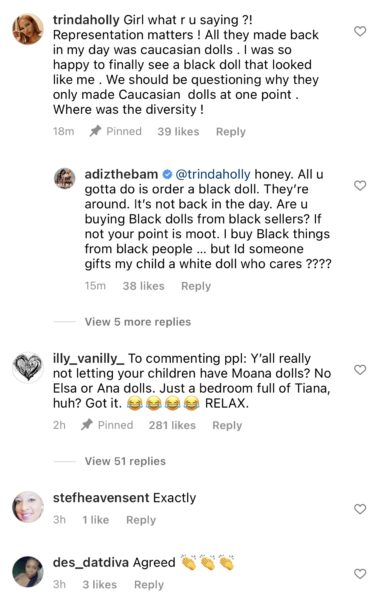Open stefheavensent's profile photo
The image size is (388, 600).
28,507
